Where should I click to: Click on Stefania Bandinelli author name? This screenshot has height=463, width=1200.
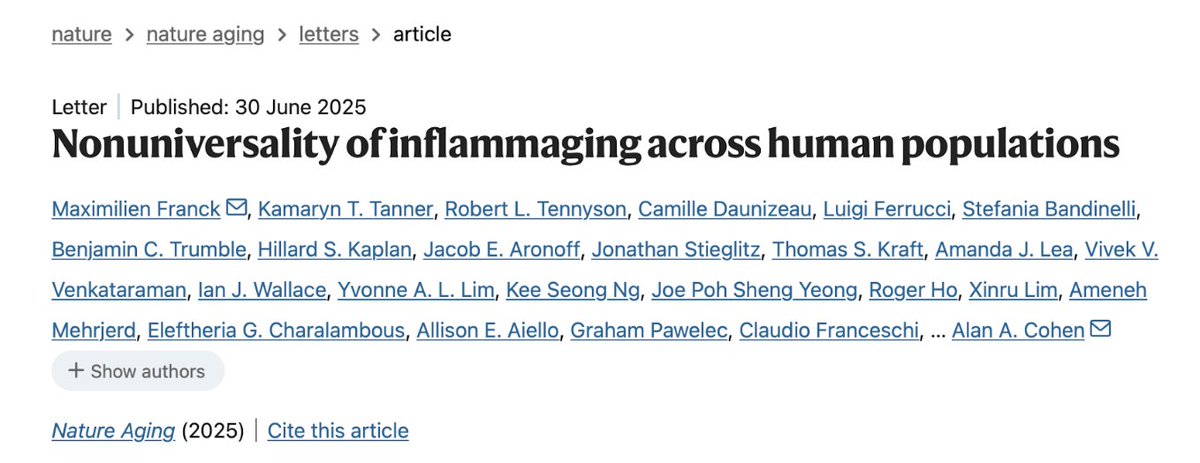[x=1037, y=209]
